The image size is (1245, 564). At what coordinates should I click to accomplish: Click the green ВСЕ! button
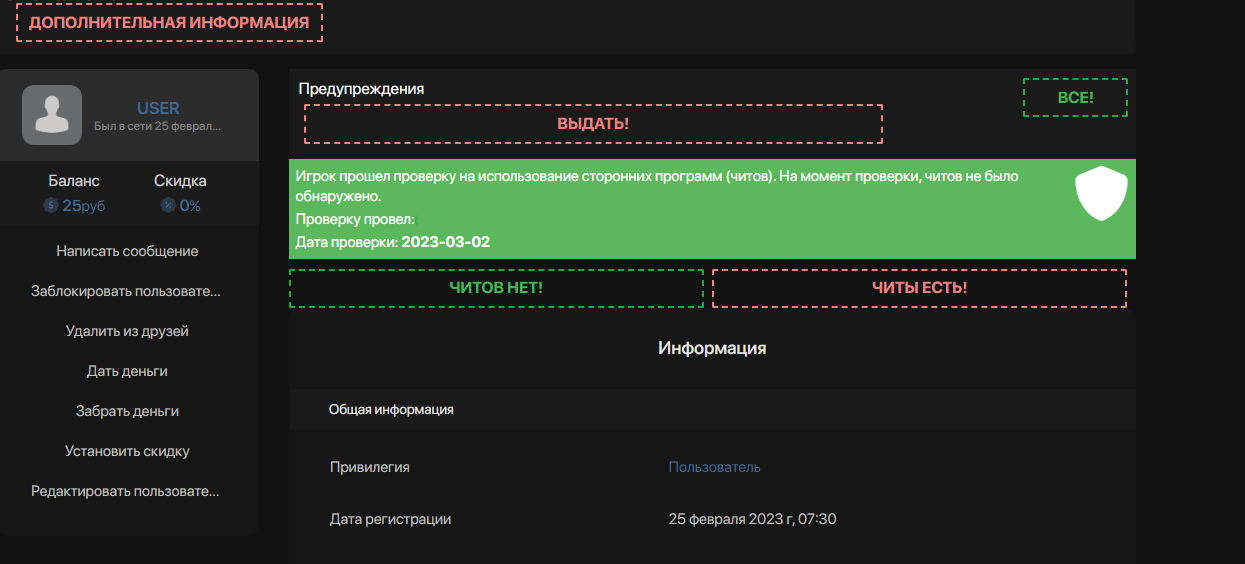(1075, 98)
